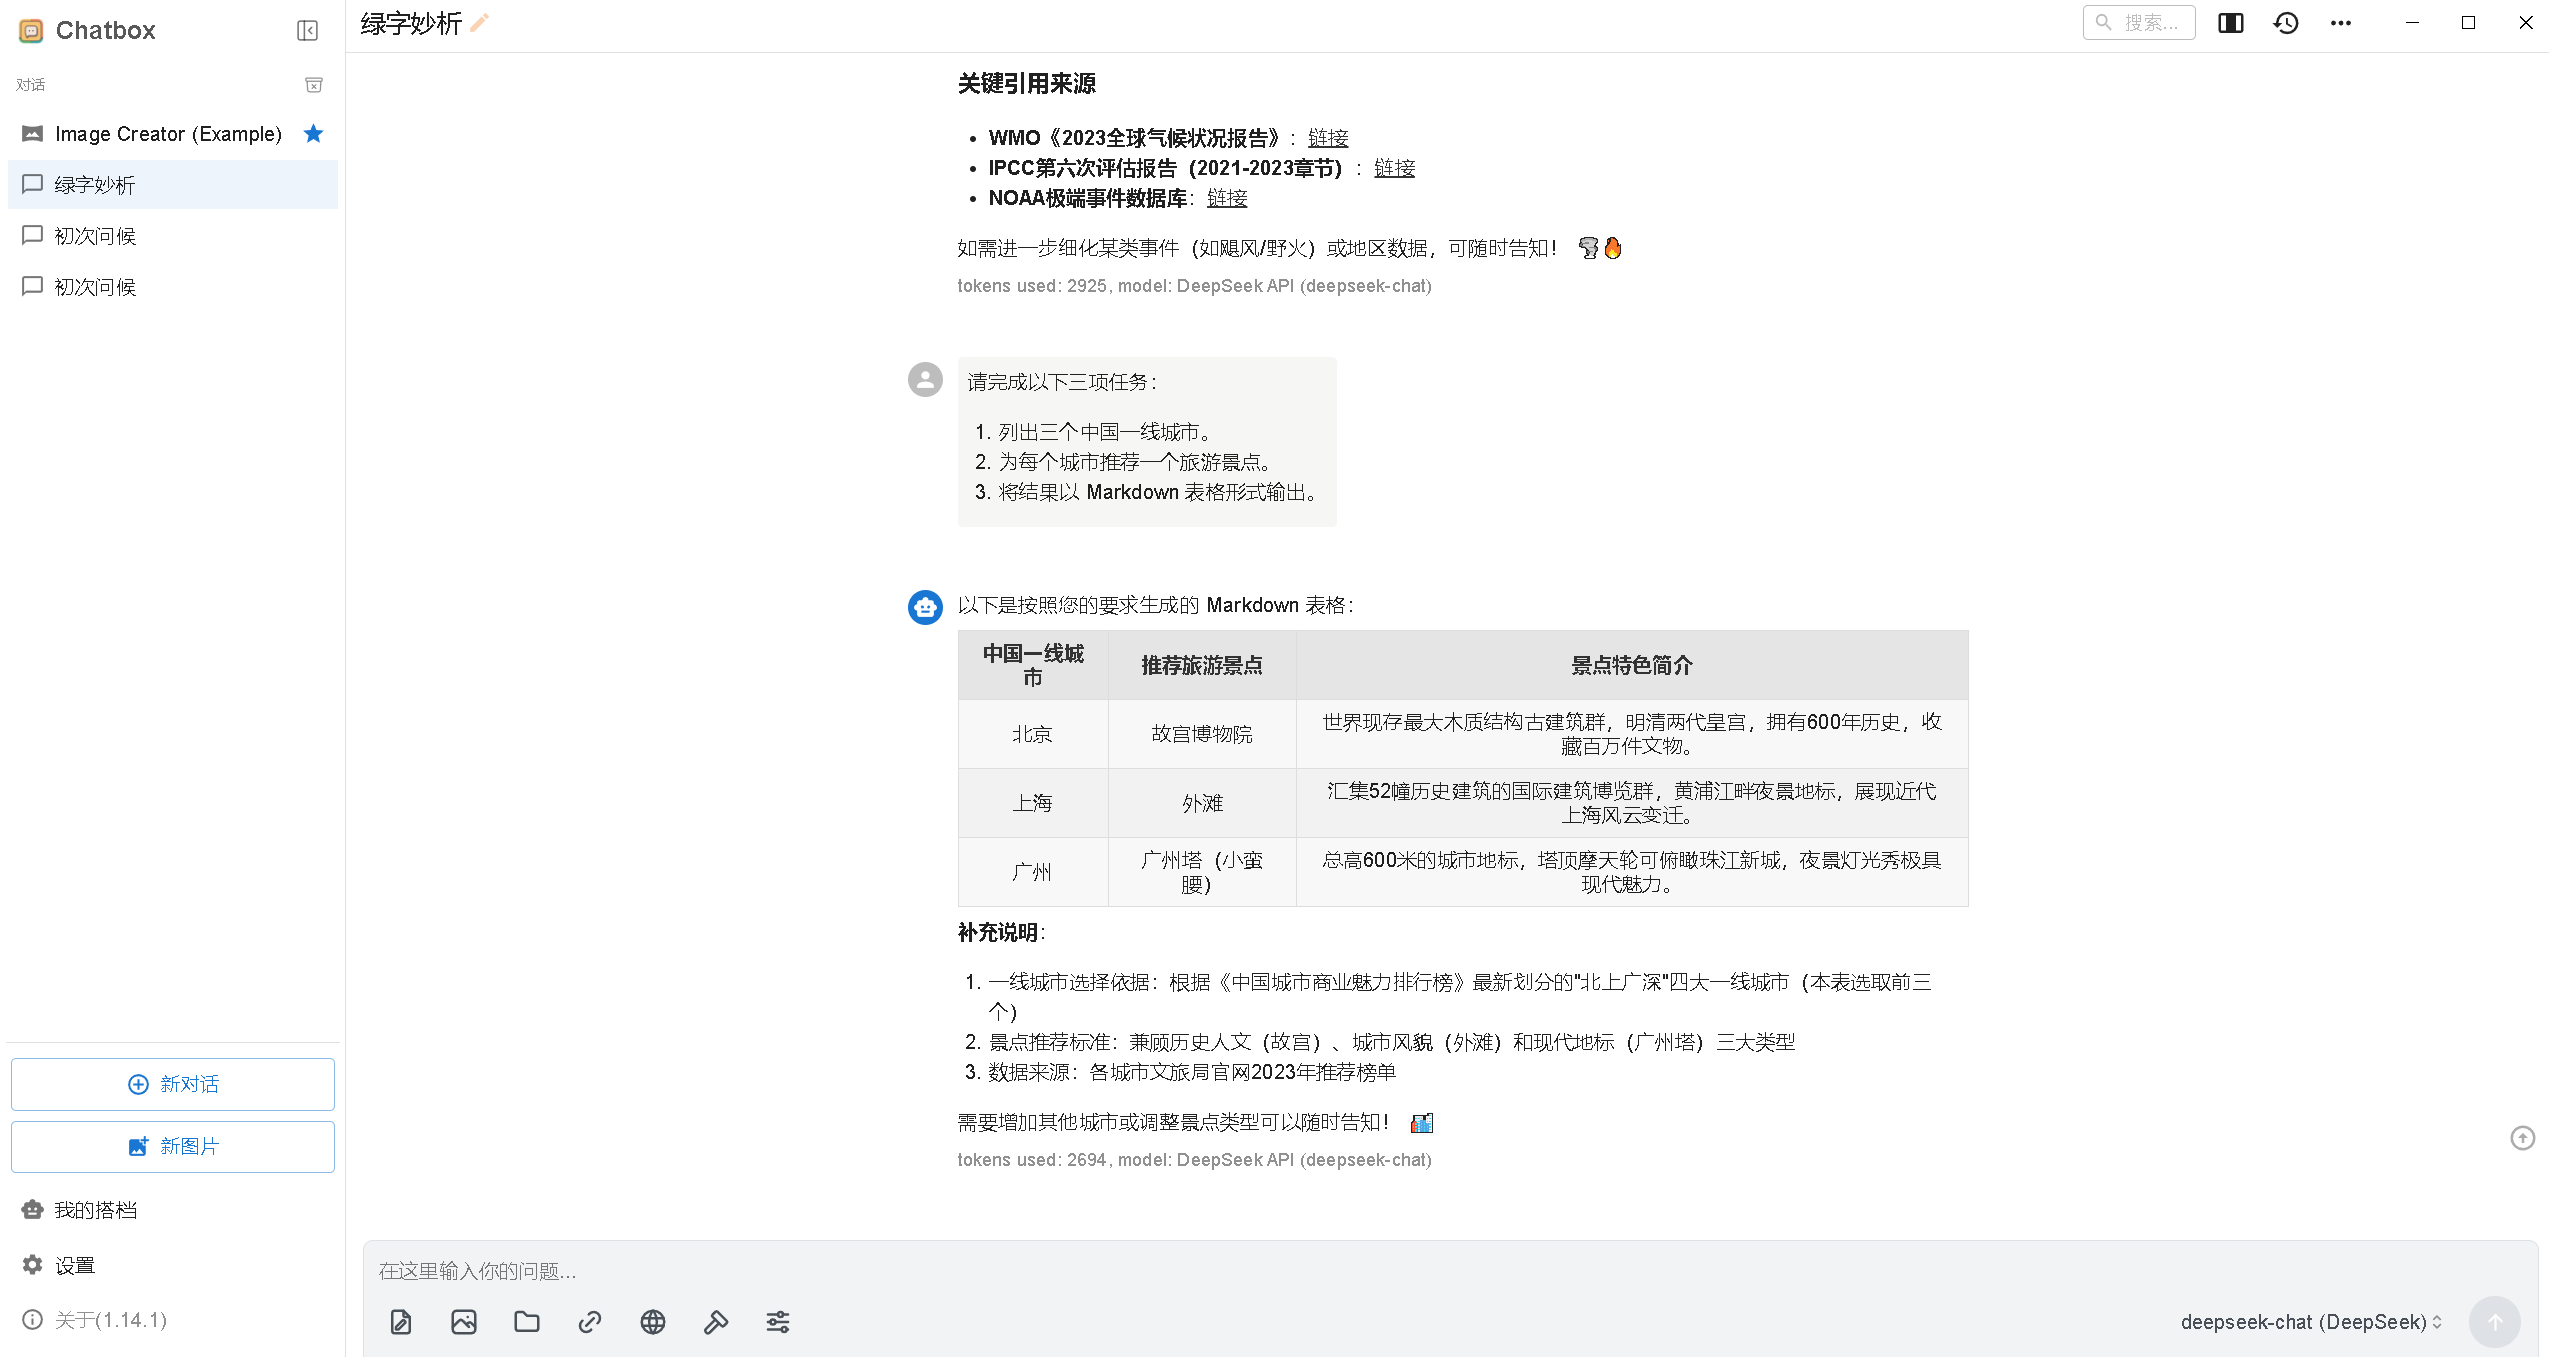Image resolution: width=2549 pixels, height=1357 pixels.
Task: Open 设置
Action: tap(172, 1265)
